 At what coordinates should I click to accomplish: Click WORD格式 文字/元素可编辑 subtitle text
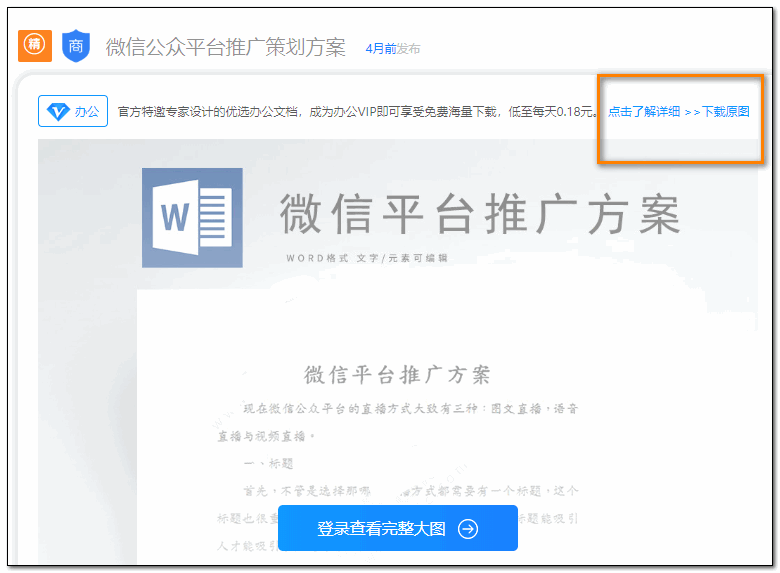[367, 258]
